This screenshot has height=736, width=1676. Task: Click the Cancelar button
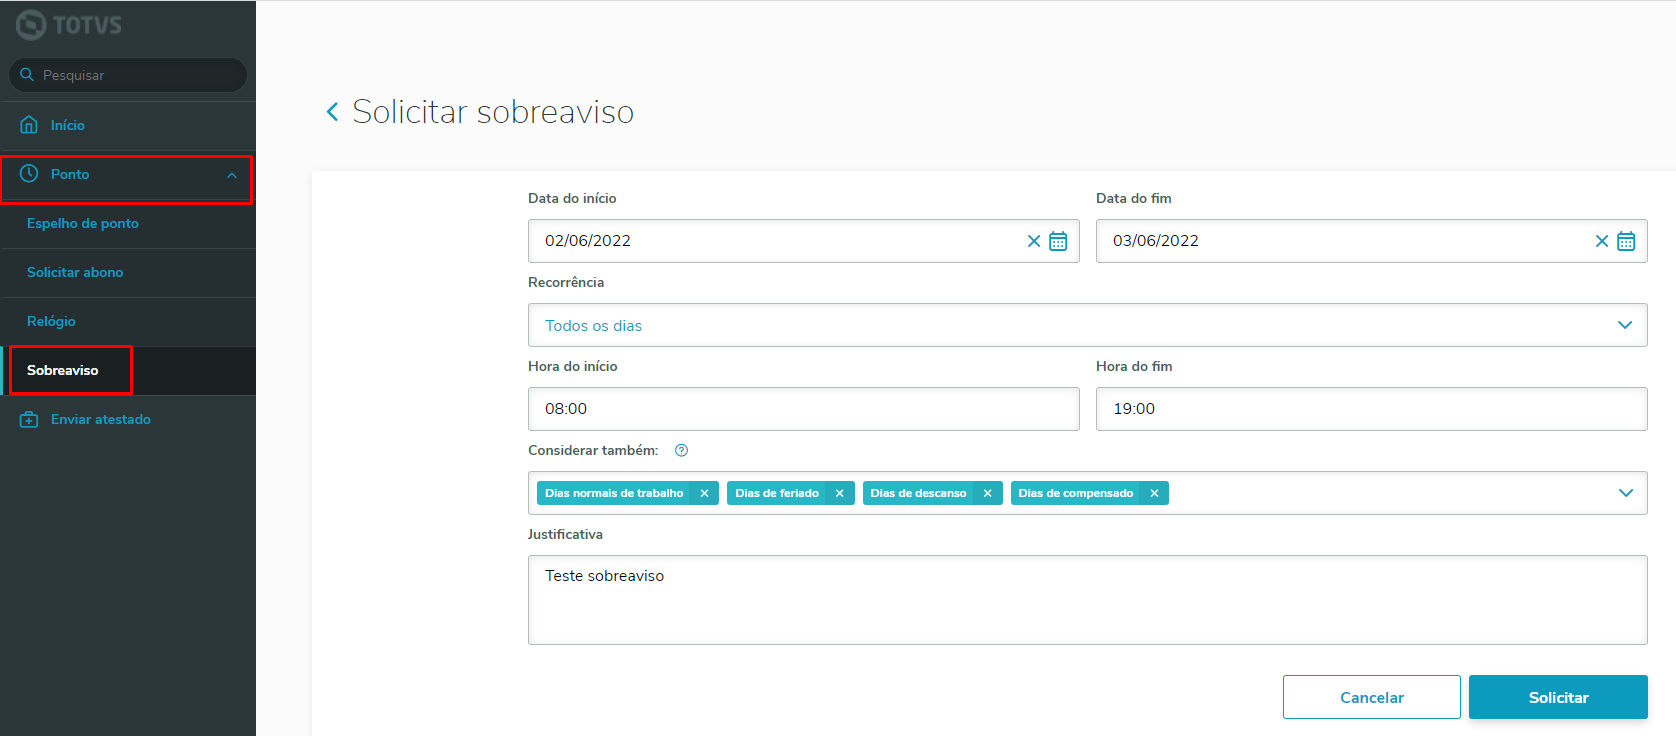pos(1372,697)
